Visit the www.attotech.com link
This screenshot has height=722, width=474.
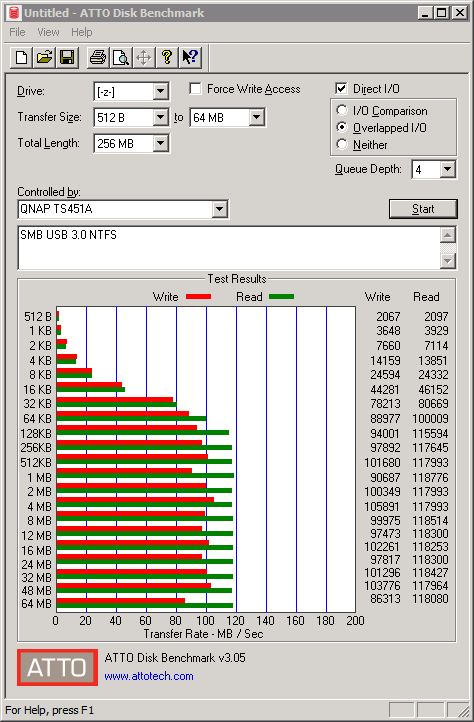click(149, 676)
